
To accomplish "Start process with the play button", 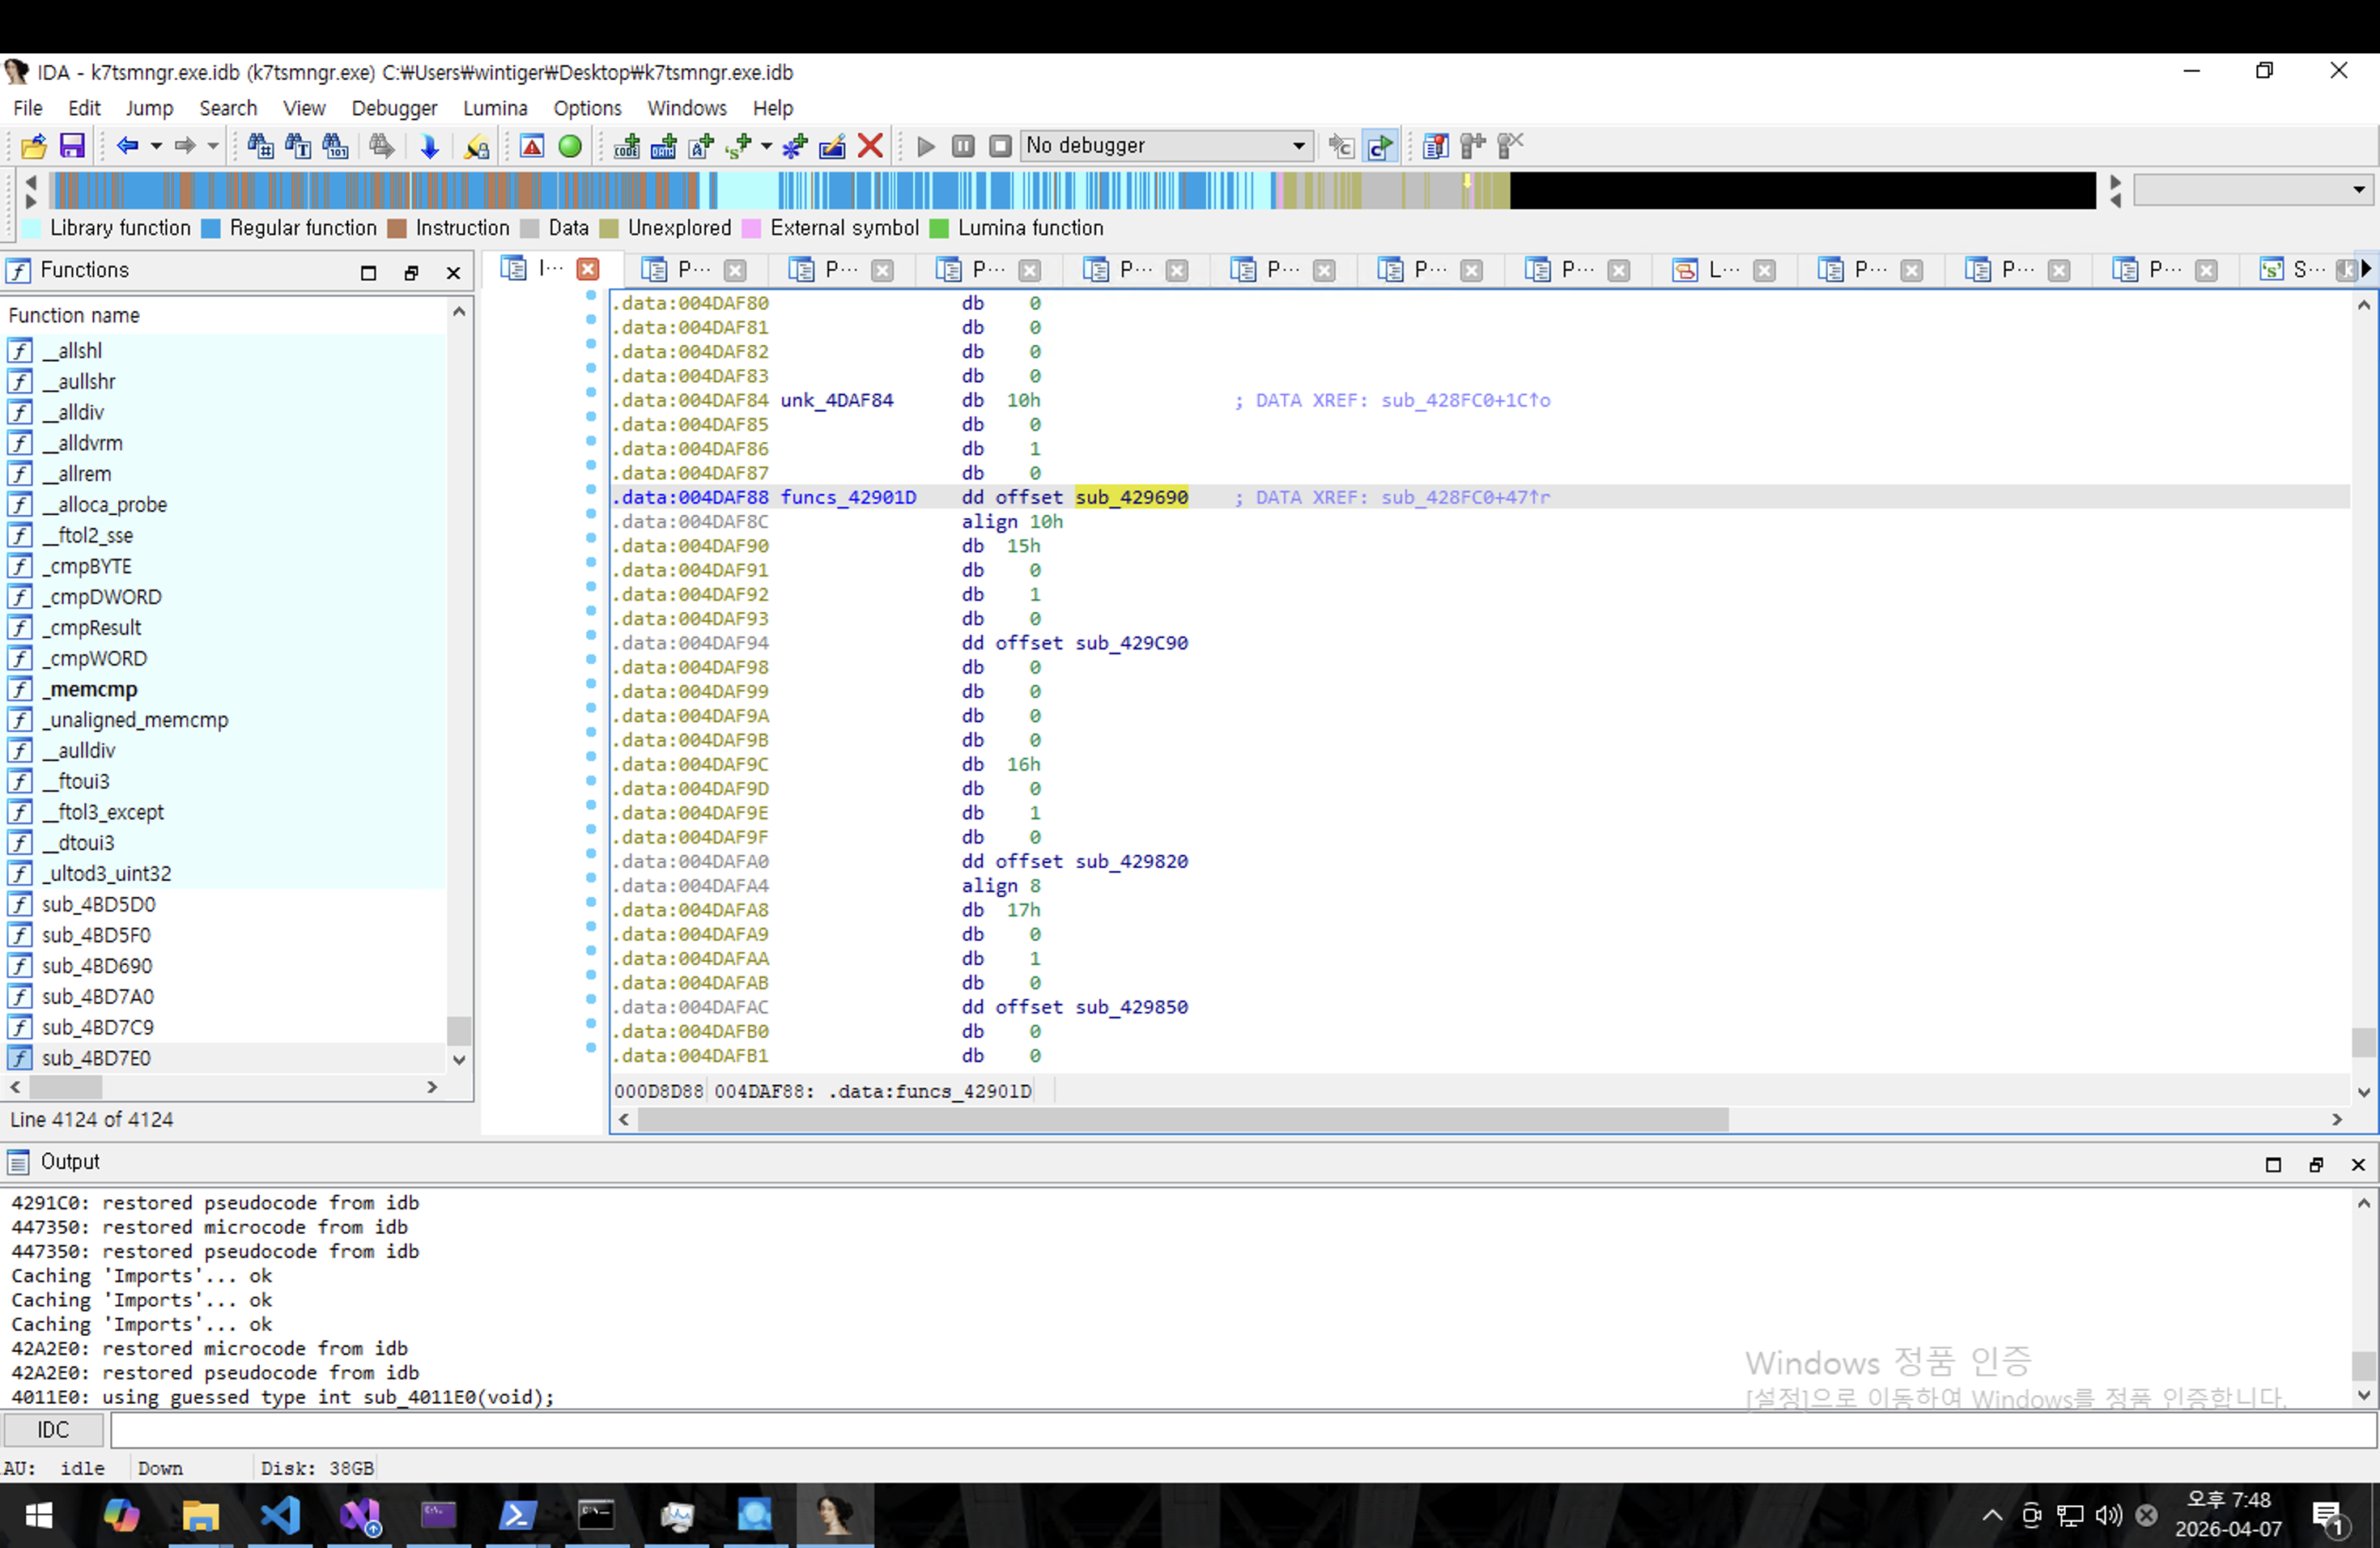I will 926,146.
